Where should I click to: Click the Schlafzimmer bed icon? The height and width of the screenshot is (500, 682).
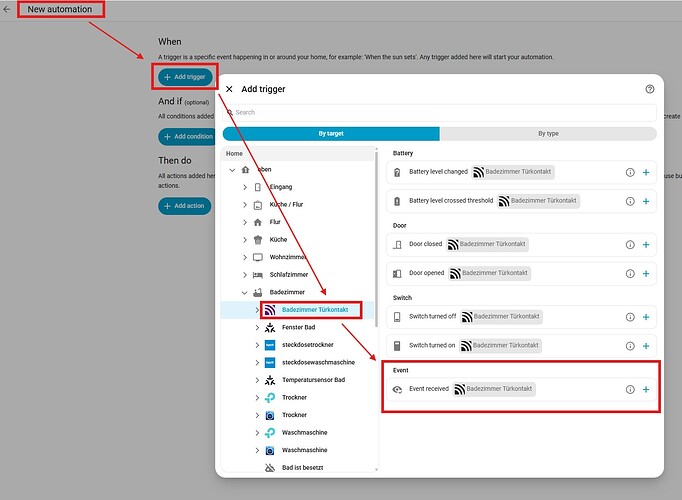pyautogui.click(x=258, y=275)
